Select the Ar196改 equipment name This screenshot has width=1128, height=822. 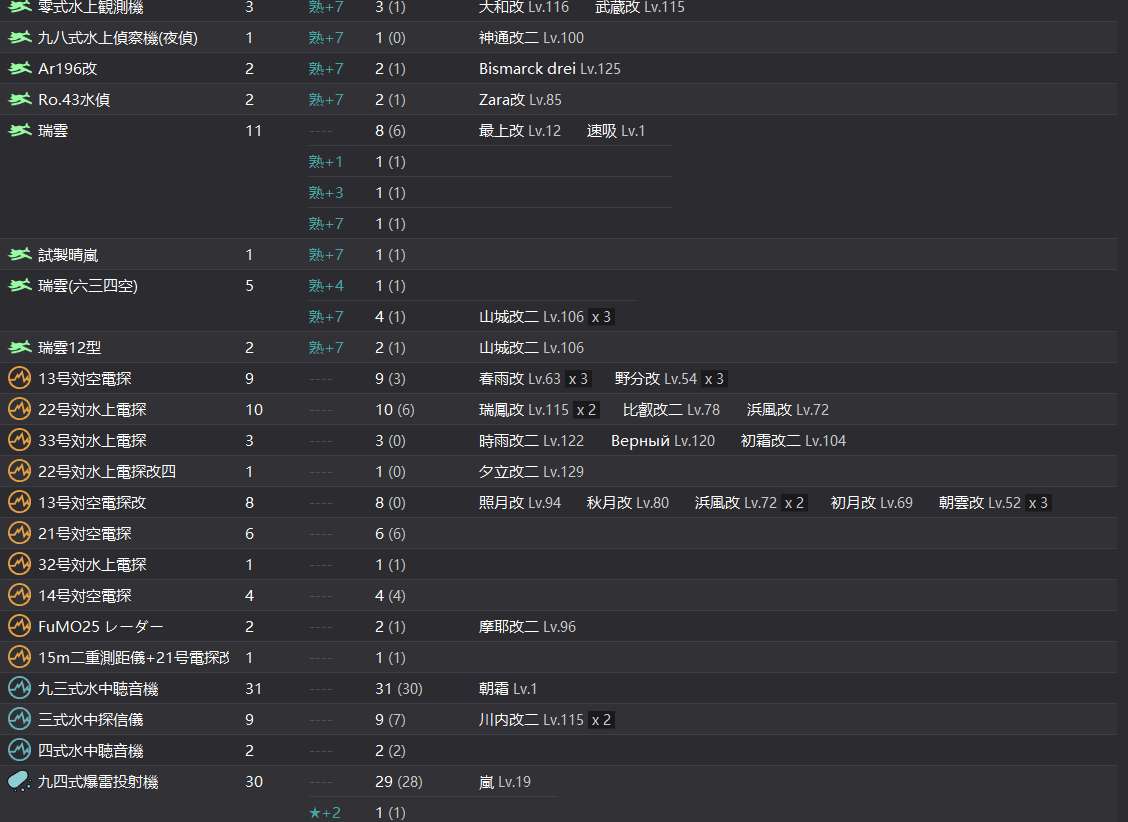point(68,68)
